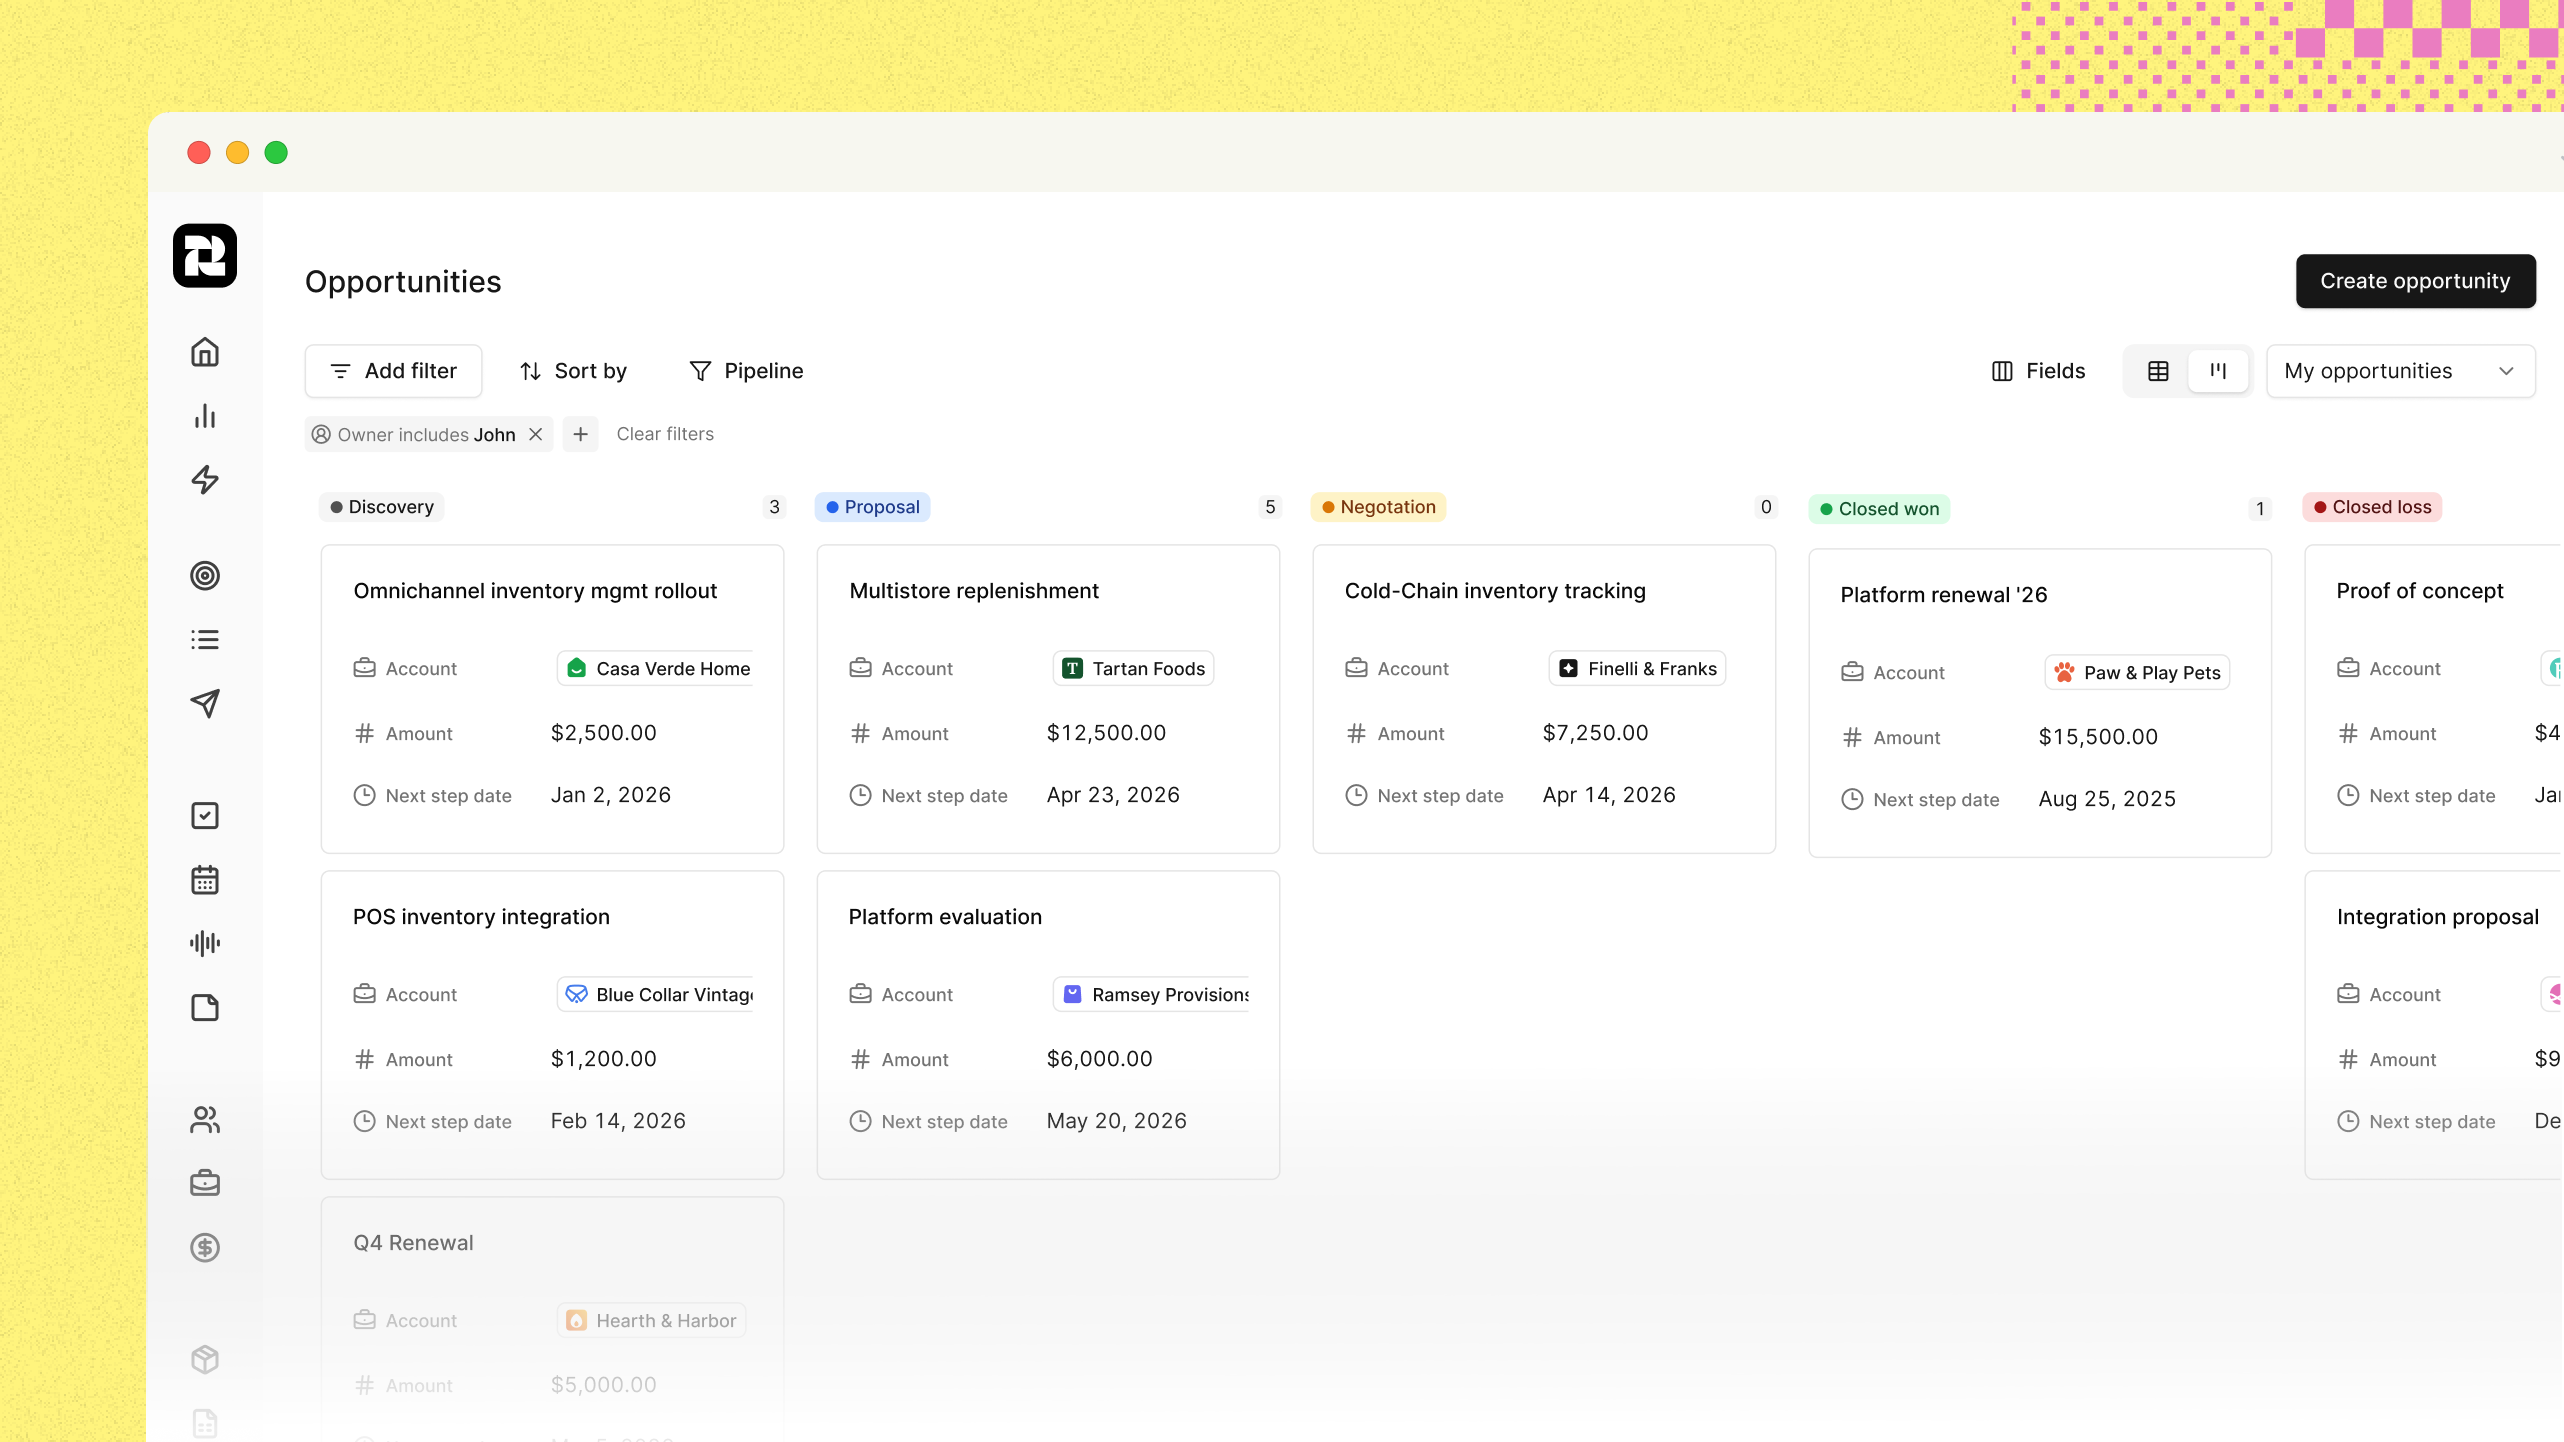Click the Clear filters link
The image size is (2564, 1442).
tap(665, 434)
